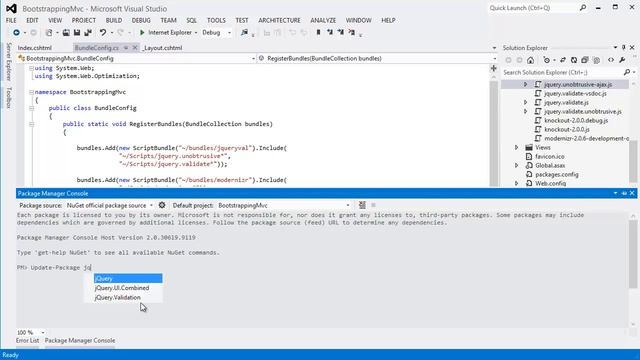
Task: Click the Save All toolbar icon
Action: click(88, 32)
